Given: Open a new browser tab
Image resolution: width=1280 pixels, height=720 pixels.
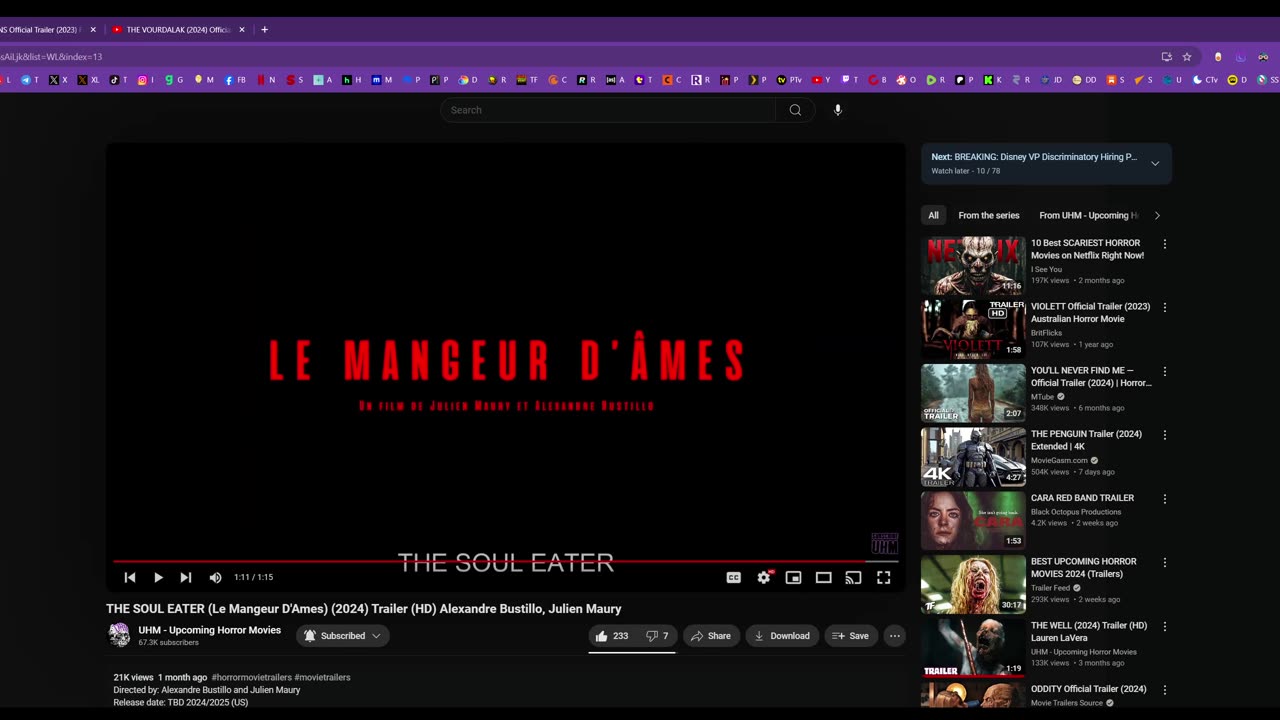Looking at the screenshot, I should pos(264,30).
